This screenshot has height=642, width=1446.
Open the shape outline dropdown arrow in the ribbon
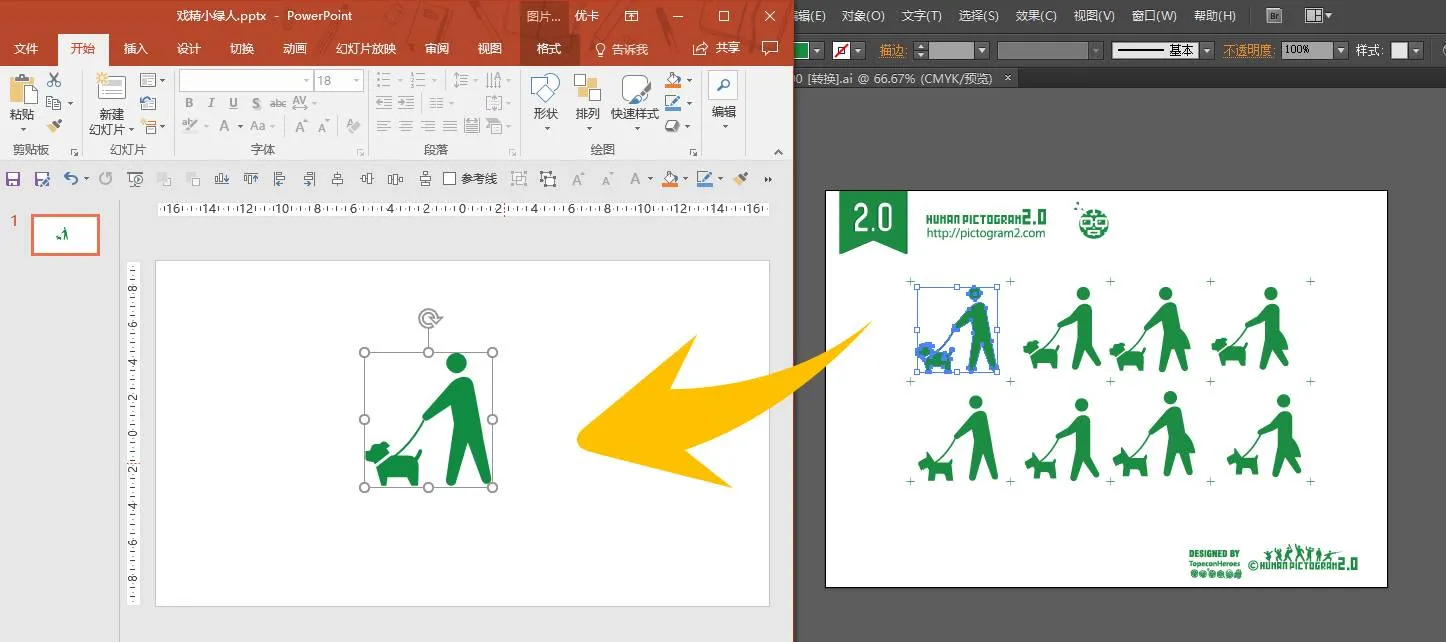[x=689, y=103]
